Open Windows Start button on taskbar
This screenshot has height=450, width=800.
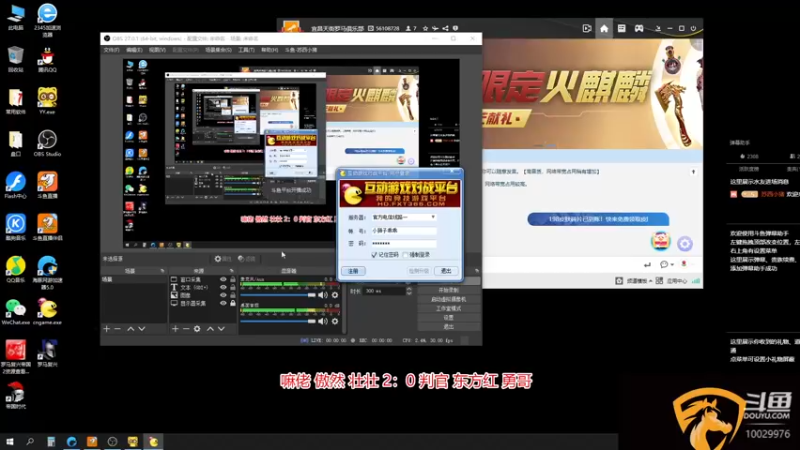[x=9, y=441]
